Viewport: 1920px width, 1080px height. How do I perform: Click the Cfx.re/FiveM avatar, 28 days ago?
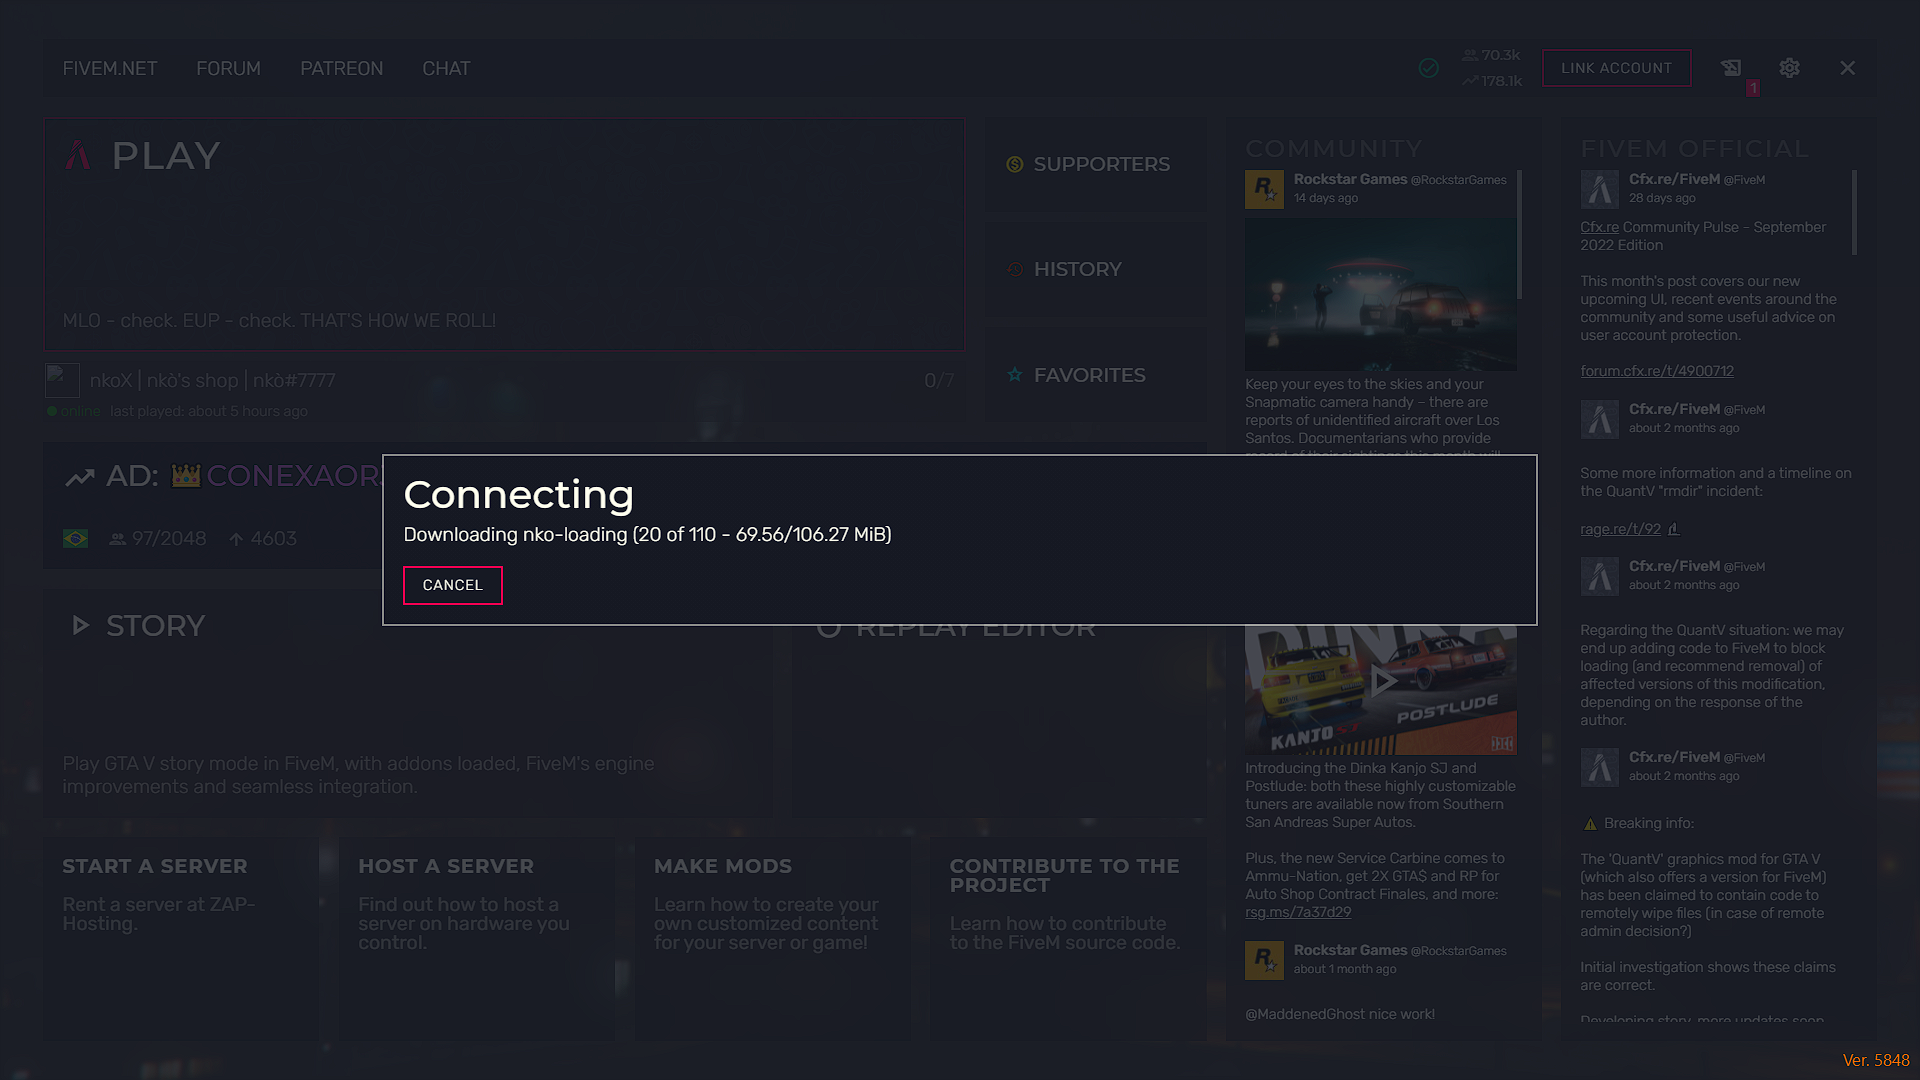click(1600, 189)
